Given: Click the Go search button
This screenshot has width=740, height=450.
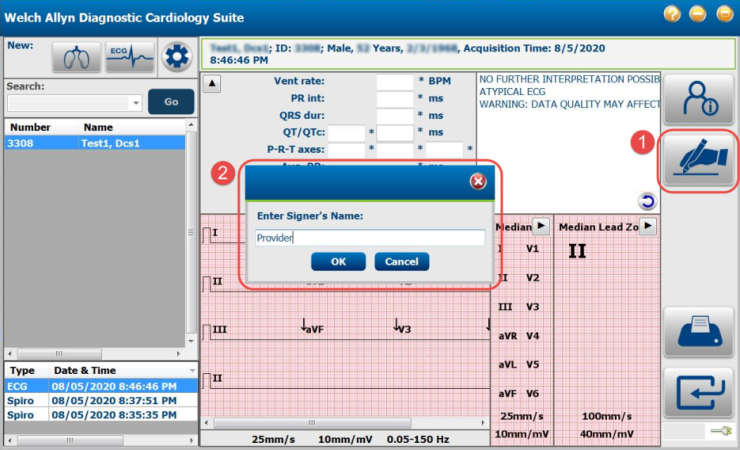Looking at the screenshot, I should click(x=171, y=101).
